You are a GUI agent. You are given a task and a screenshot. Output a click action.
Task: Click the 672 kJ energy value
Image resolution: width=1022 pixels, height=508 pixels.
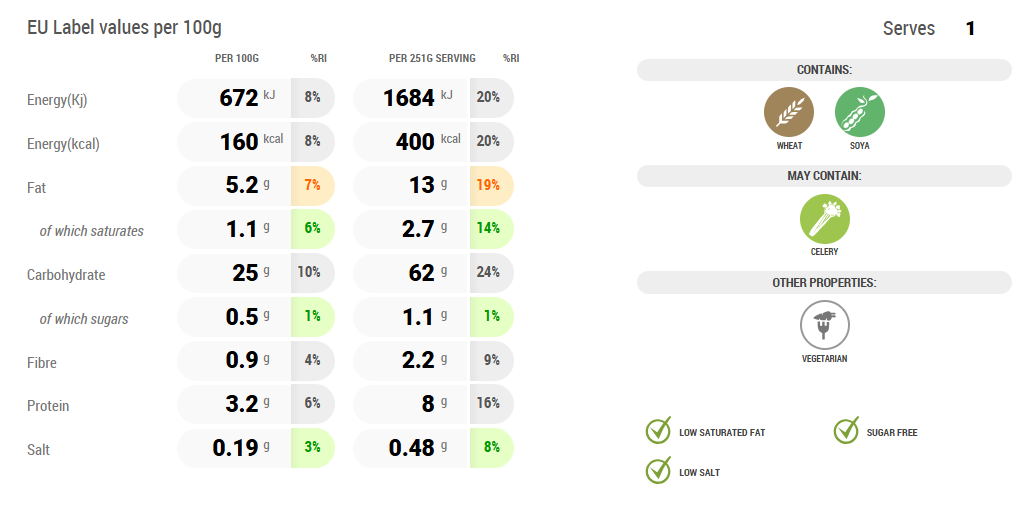pyautogui.click(x=238, y=98)
